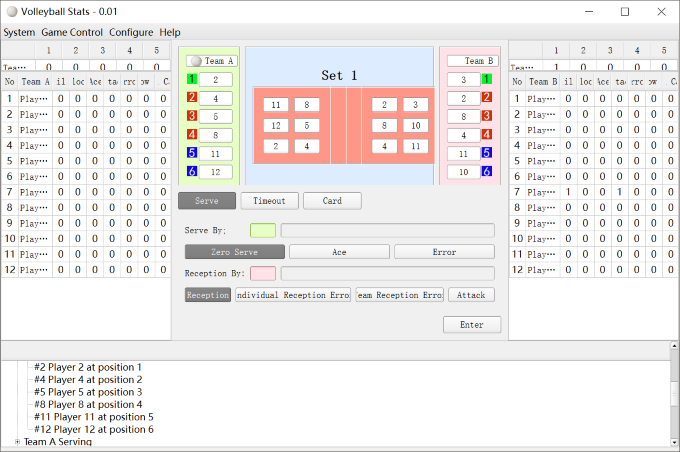Click the green Serve By color box
This screenshot has width=680, height=452.
(x=263, y=230)
